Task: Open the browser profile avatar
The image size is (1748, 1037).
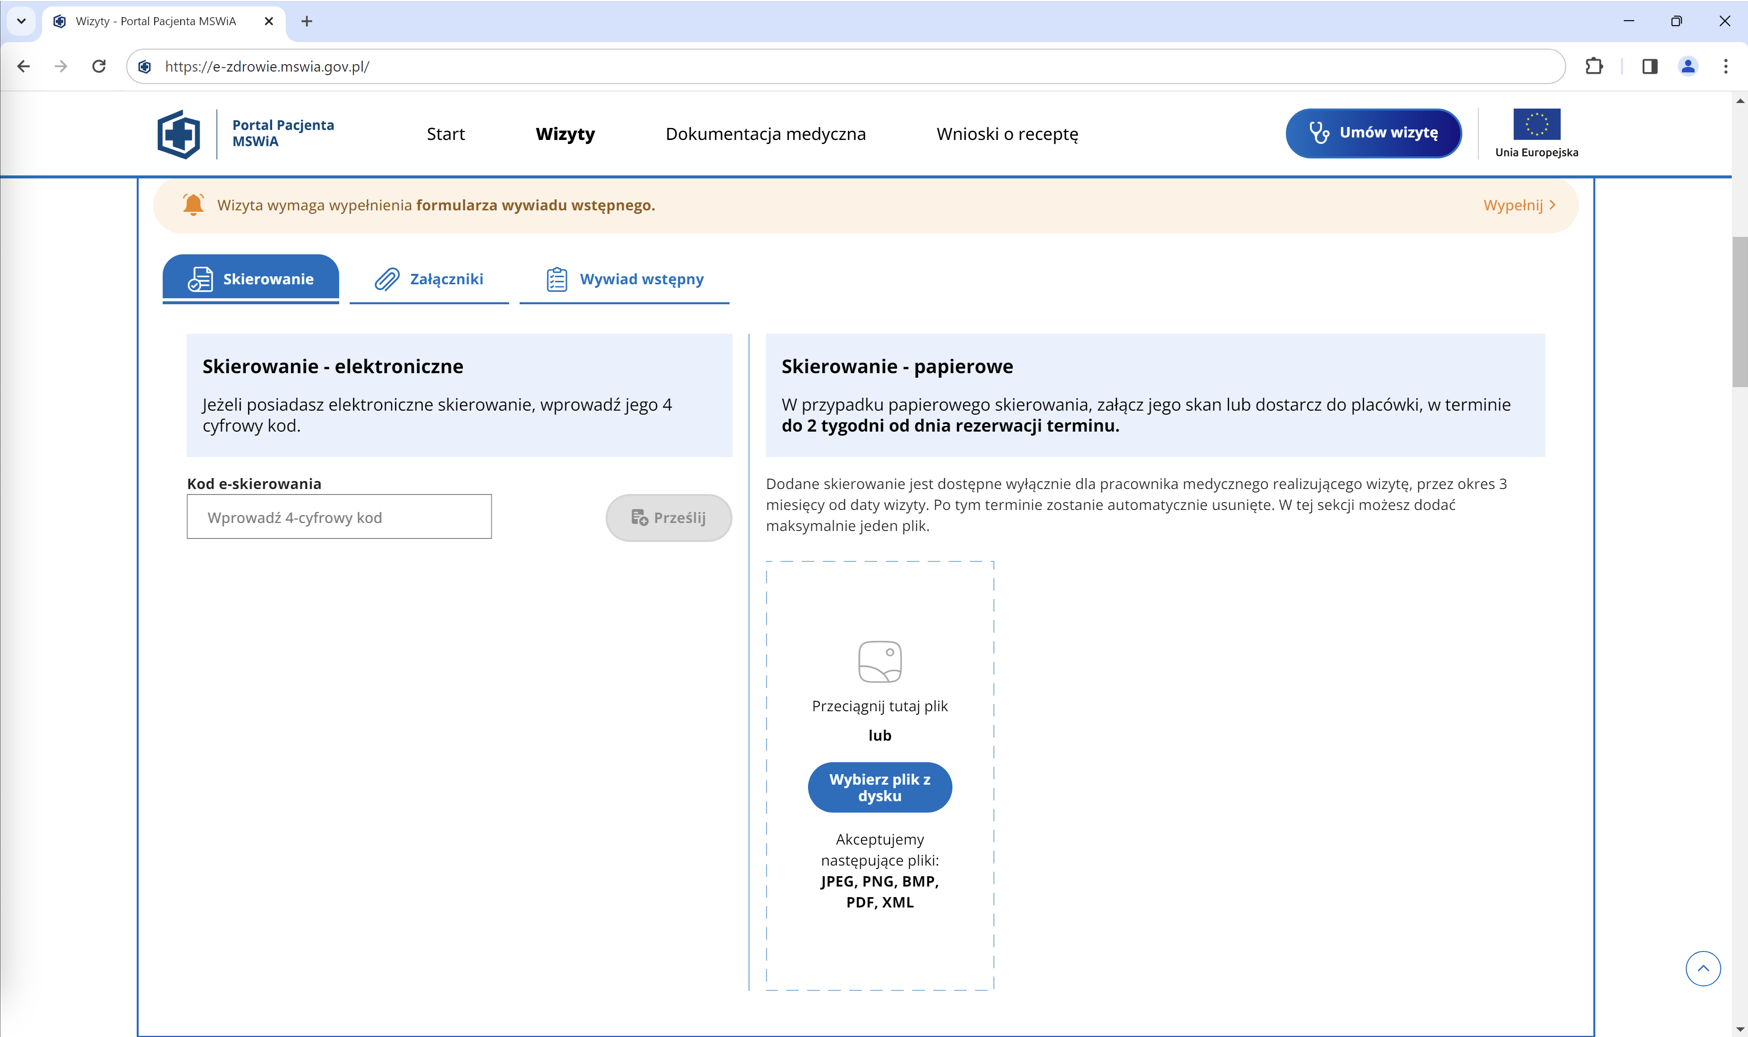Action: point(1687,67)
